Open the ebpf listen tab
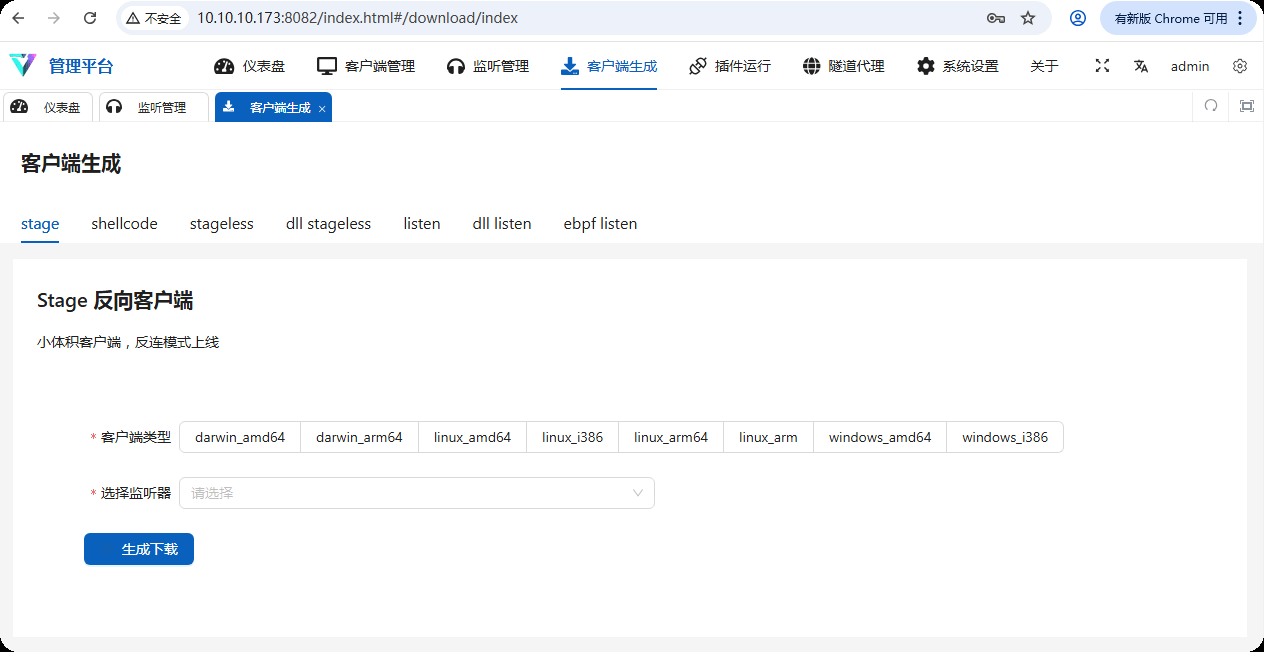This screenshot has height=652, width=1264. [x=600, y=223]
